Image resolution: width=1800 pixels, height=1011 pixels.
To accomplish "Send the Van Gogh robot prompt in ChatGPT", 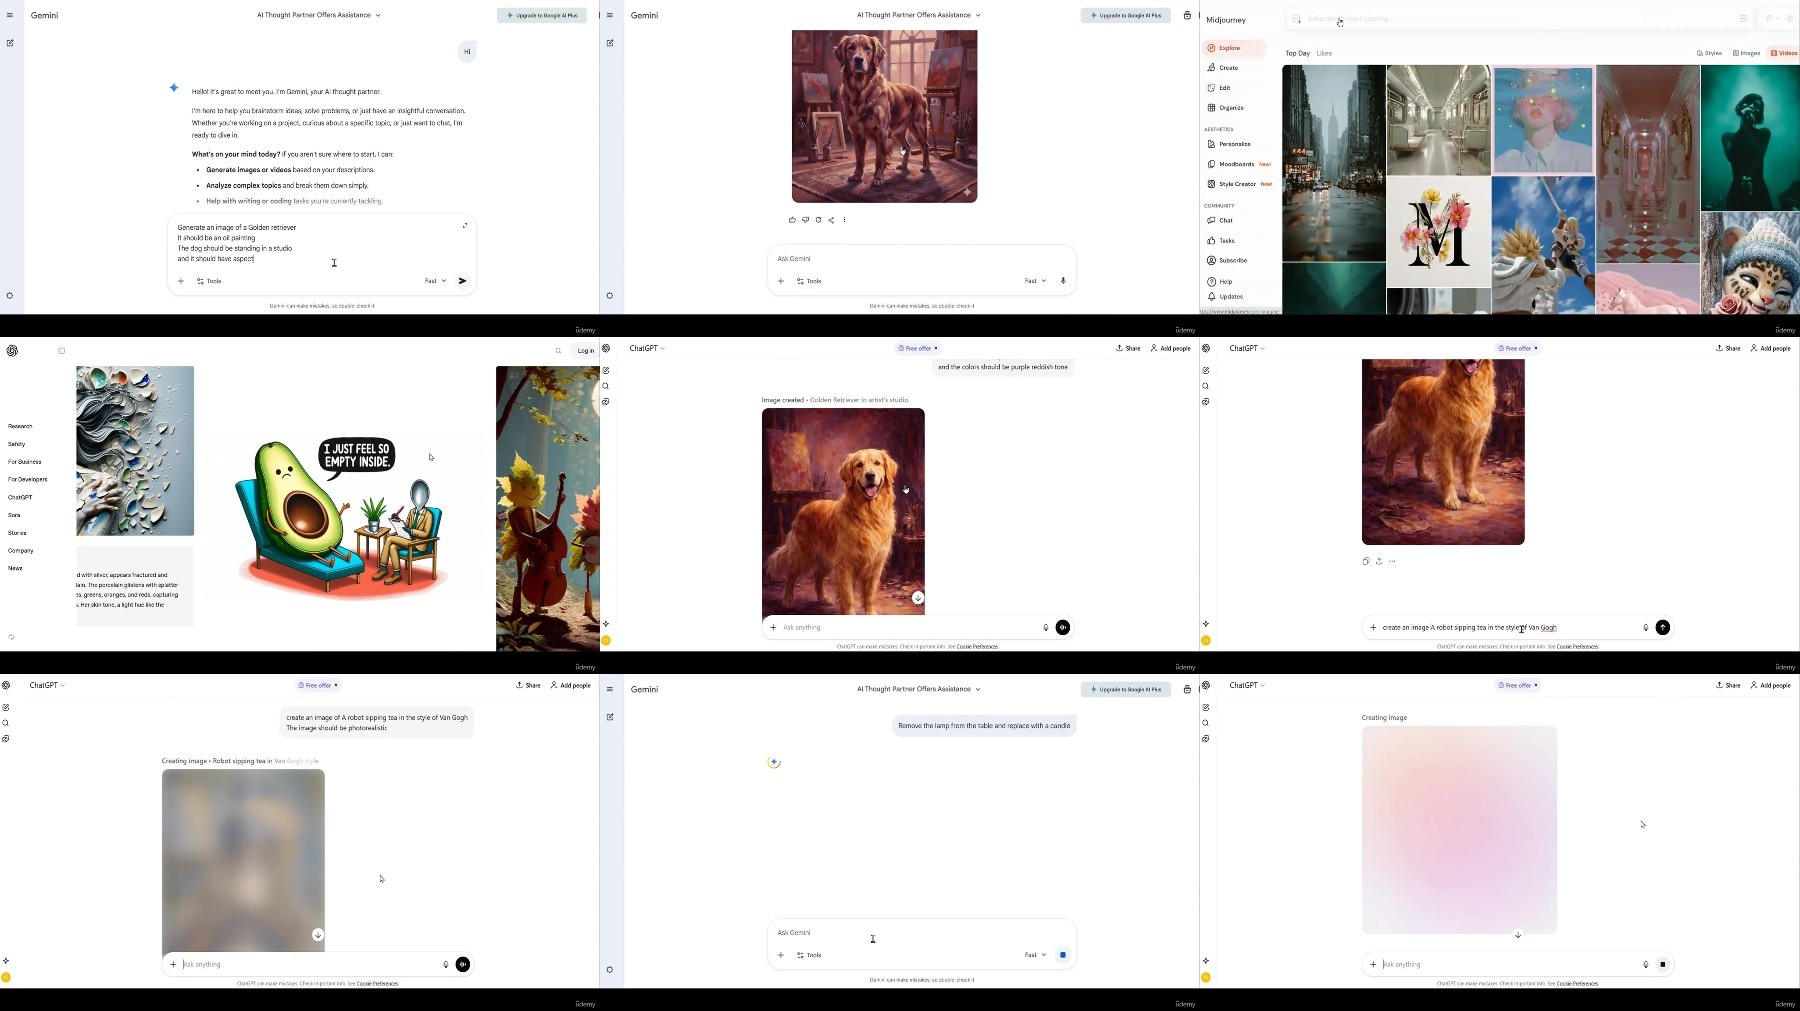I will point(1662,628).
